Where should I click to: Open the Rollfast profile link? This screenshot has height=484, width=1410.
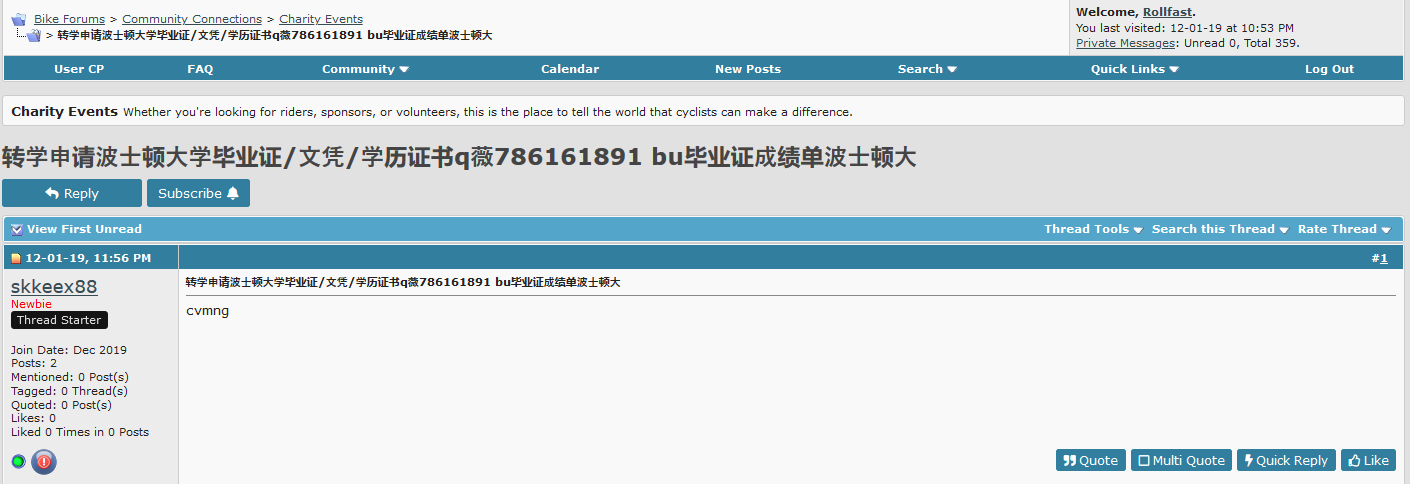click(1167, 12)
